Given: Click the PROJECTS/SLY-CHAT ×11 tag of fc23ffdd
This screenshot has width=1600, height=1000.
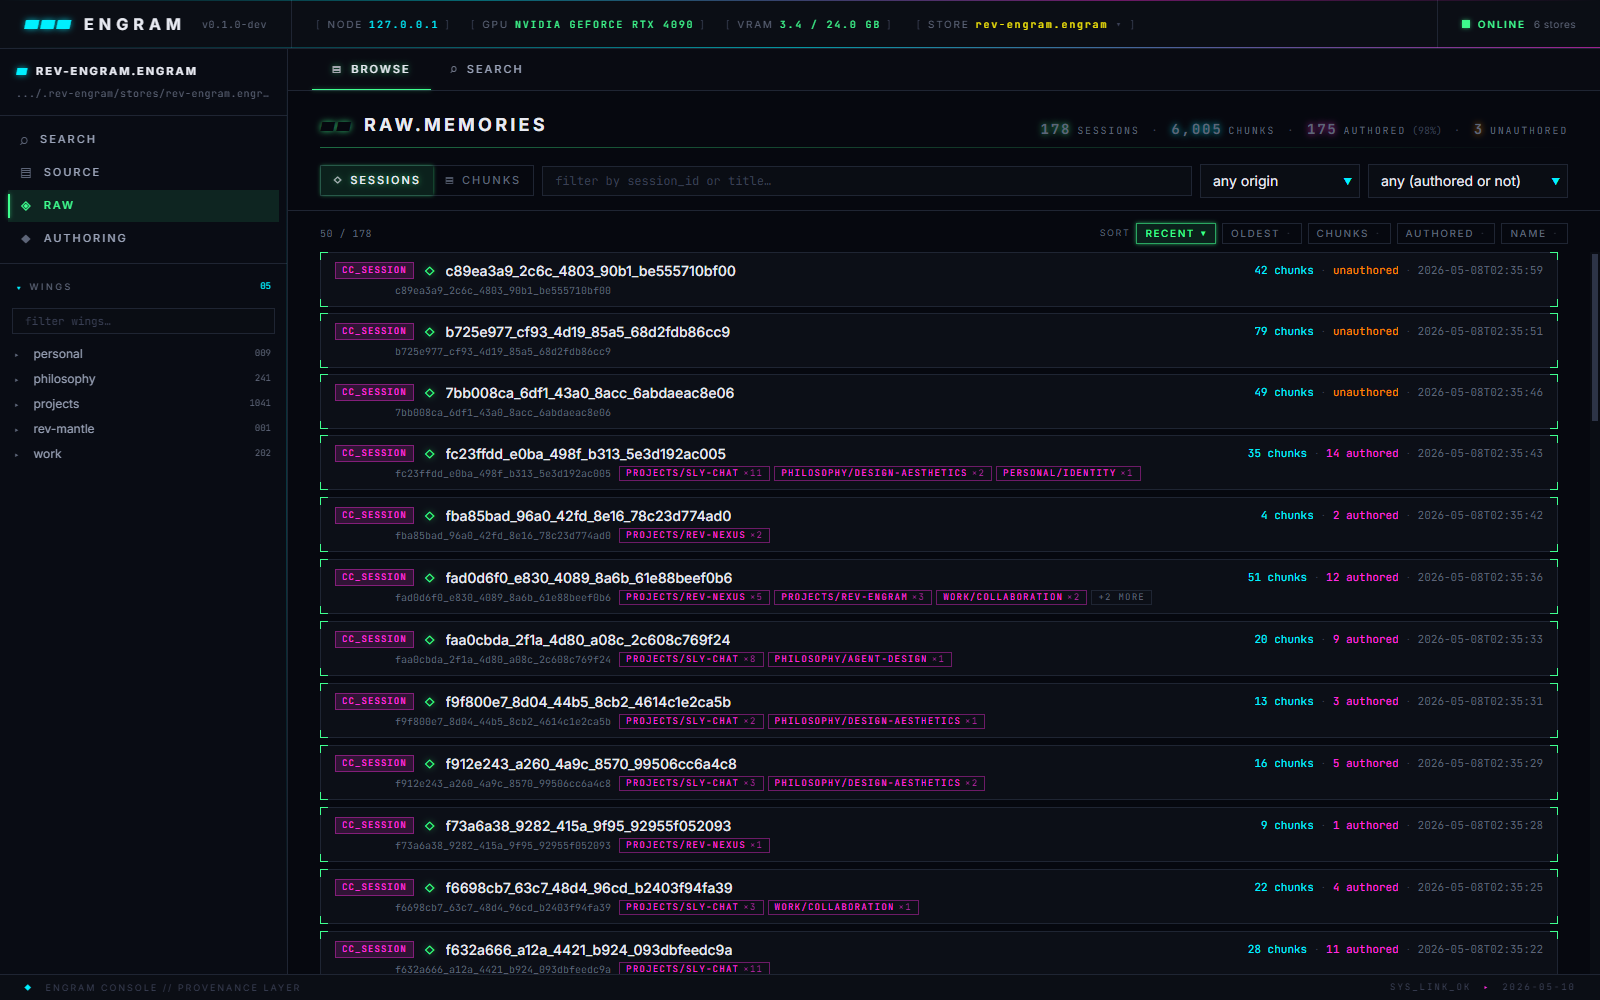Looking at the screenshot, I should click(694, 473).
